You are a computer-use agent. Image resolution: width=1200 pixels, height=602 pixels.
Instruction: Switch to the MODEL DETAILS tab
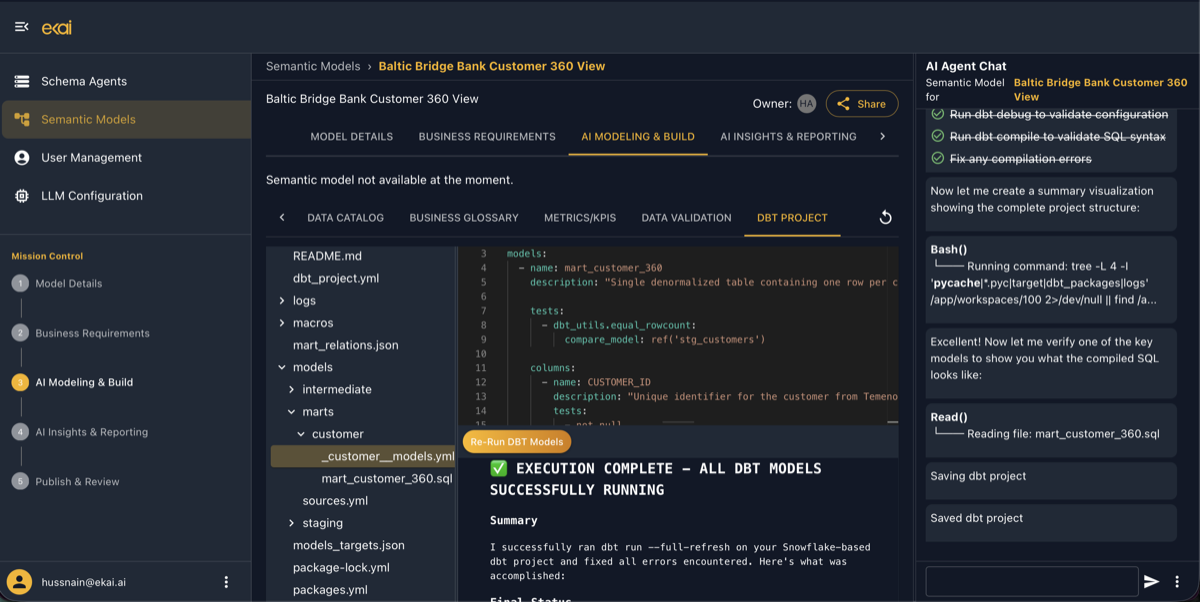pos(352,136)
